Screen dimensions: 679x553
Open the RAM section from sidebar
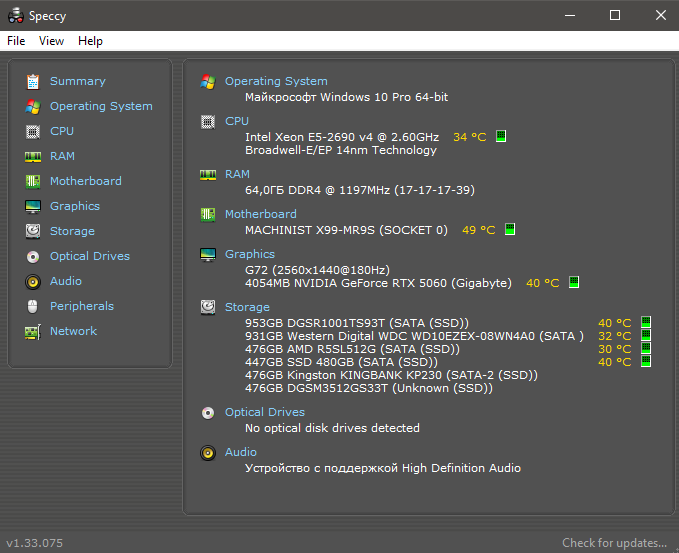[x=62, y=156]
